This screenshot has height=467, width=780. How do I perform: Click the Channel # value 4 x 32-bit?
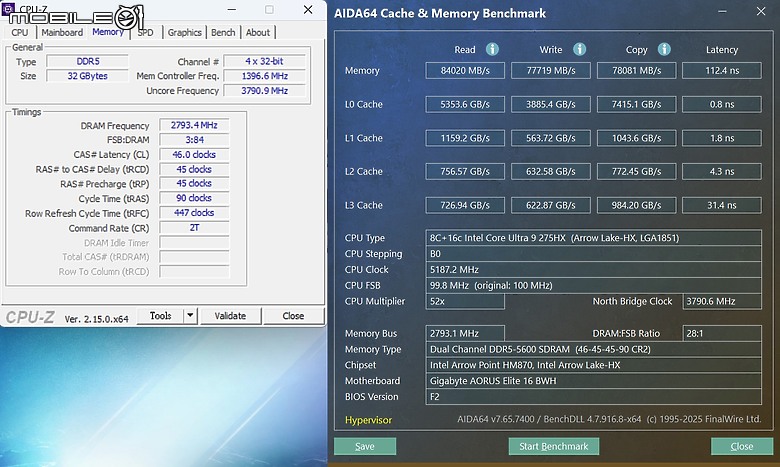click(264, 62)
